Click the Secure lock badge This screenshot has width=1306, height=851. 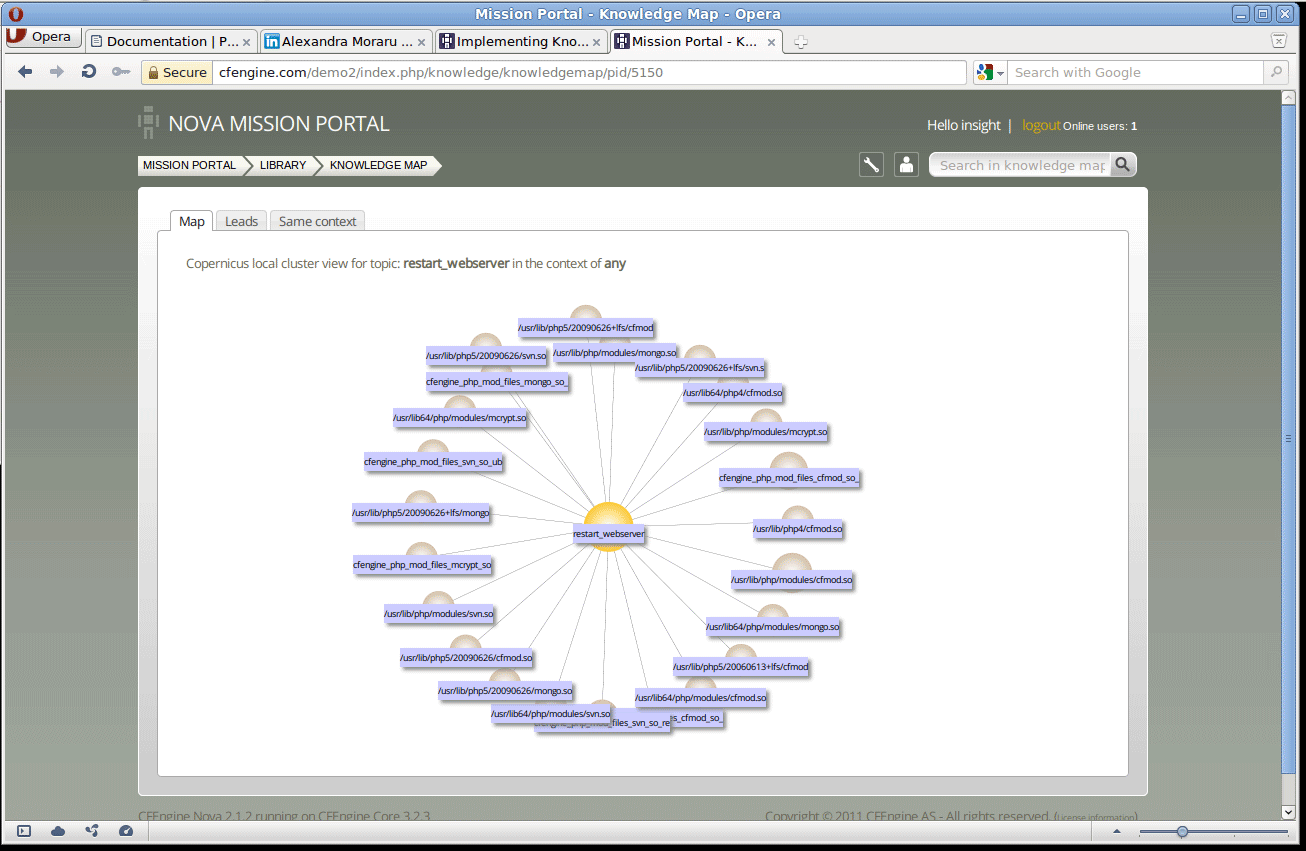177,72
